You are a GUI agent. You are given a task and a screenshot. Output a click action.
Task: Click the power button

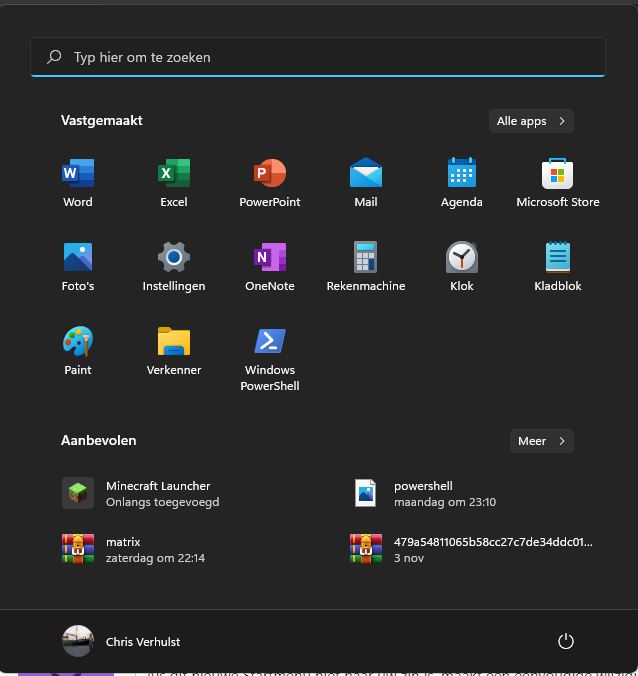coord(565,641)
